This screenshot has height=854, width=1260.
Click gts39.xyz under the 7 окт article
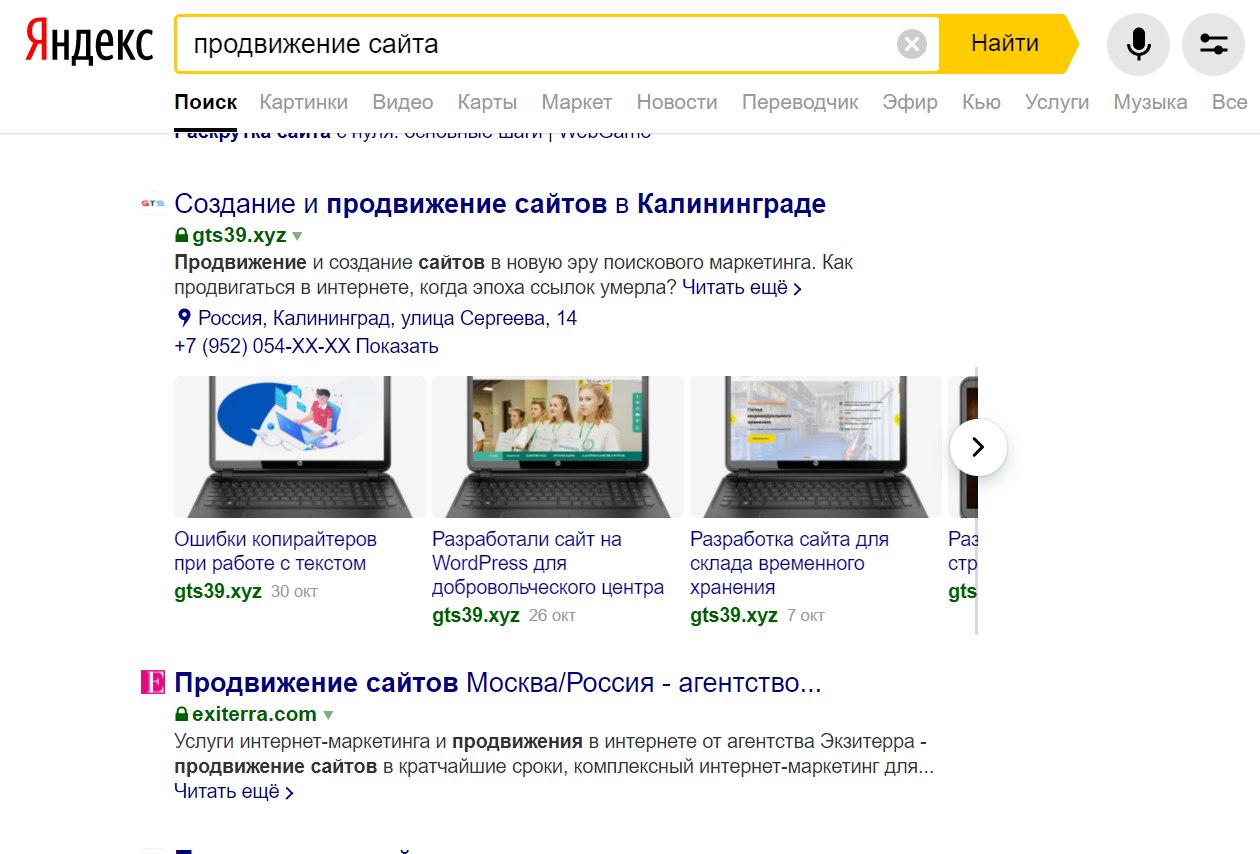tap(734, 615)
